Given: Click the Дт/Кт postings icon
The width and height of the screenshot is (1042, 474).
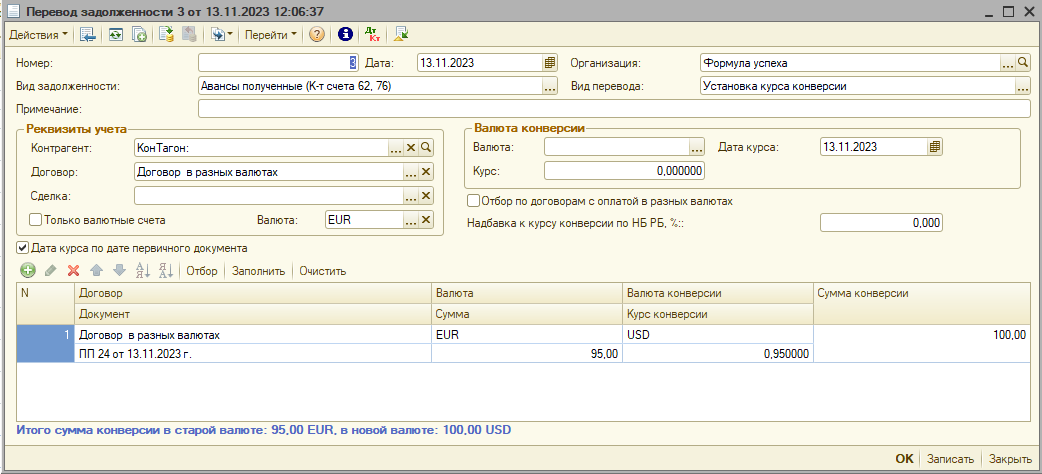Looking at the screenshot, I should (x=373, y=34).
